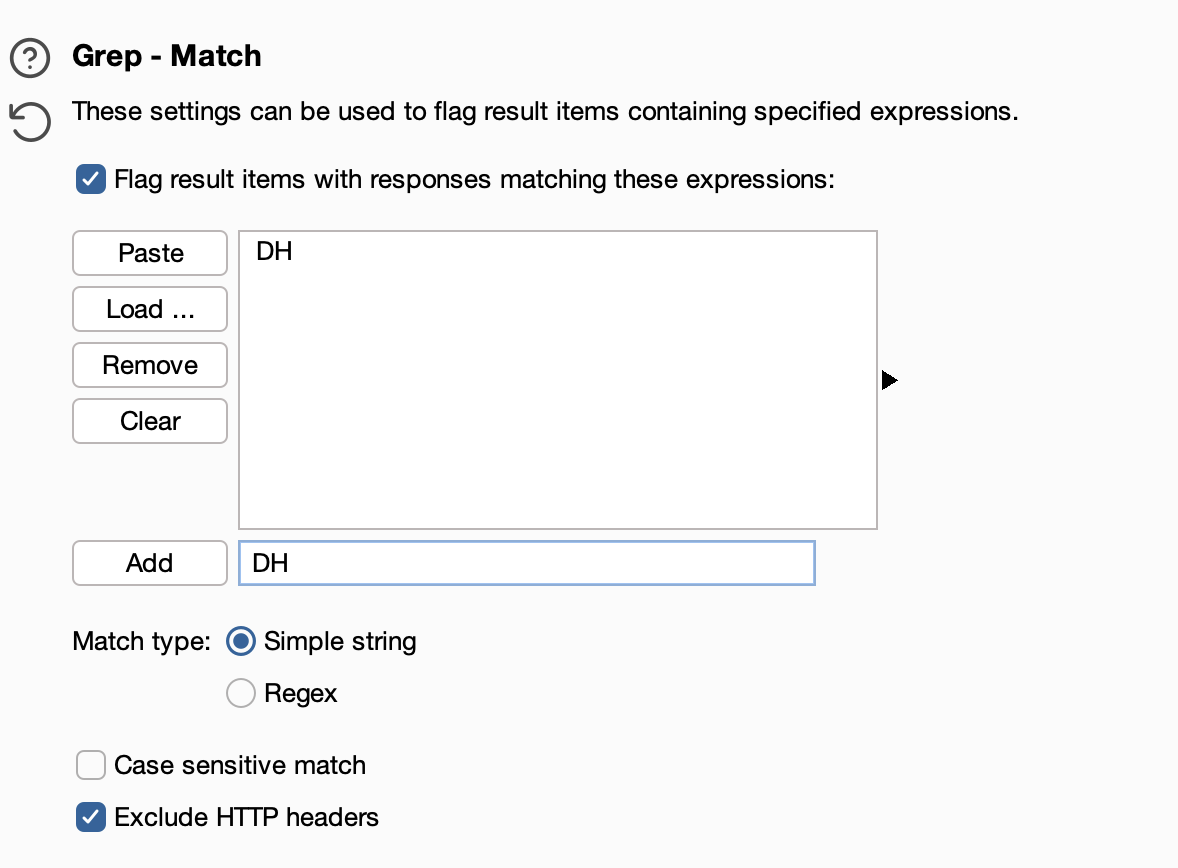1178x868 pixels.
Task: Uncheck Exclude HTTP headers option
Action: point(91,817)
